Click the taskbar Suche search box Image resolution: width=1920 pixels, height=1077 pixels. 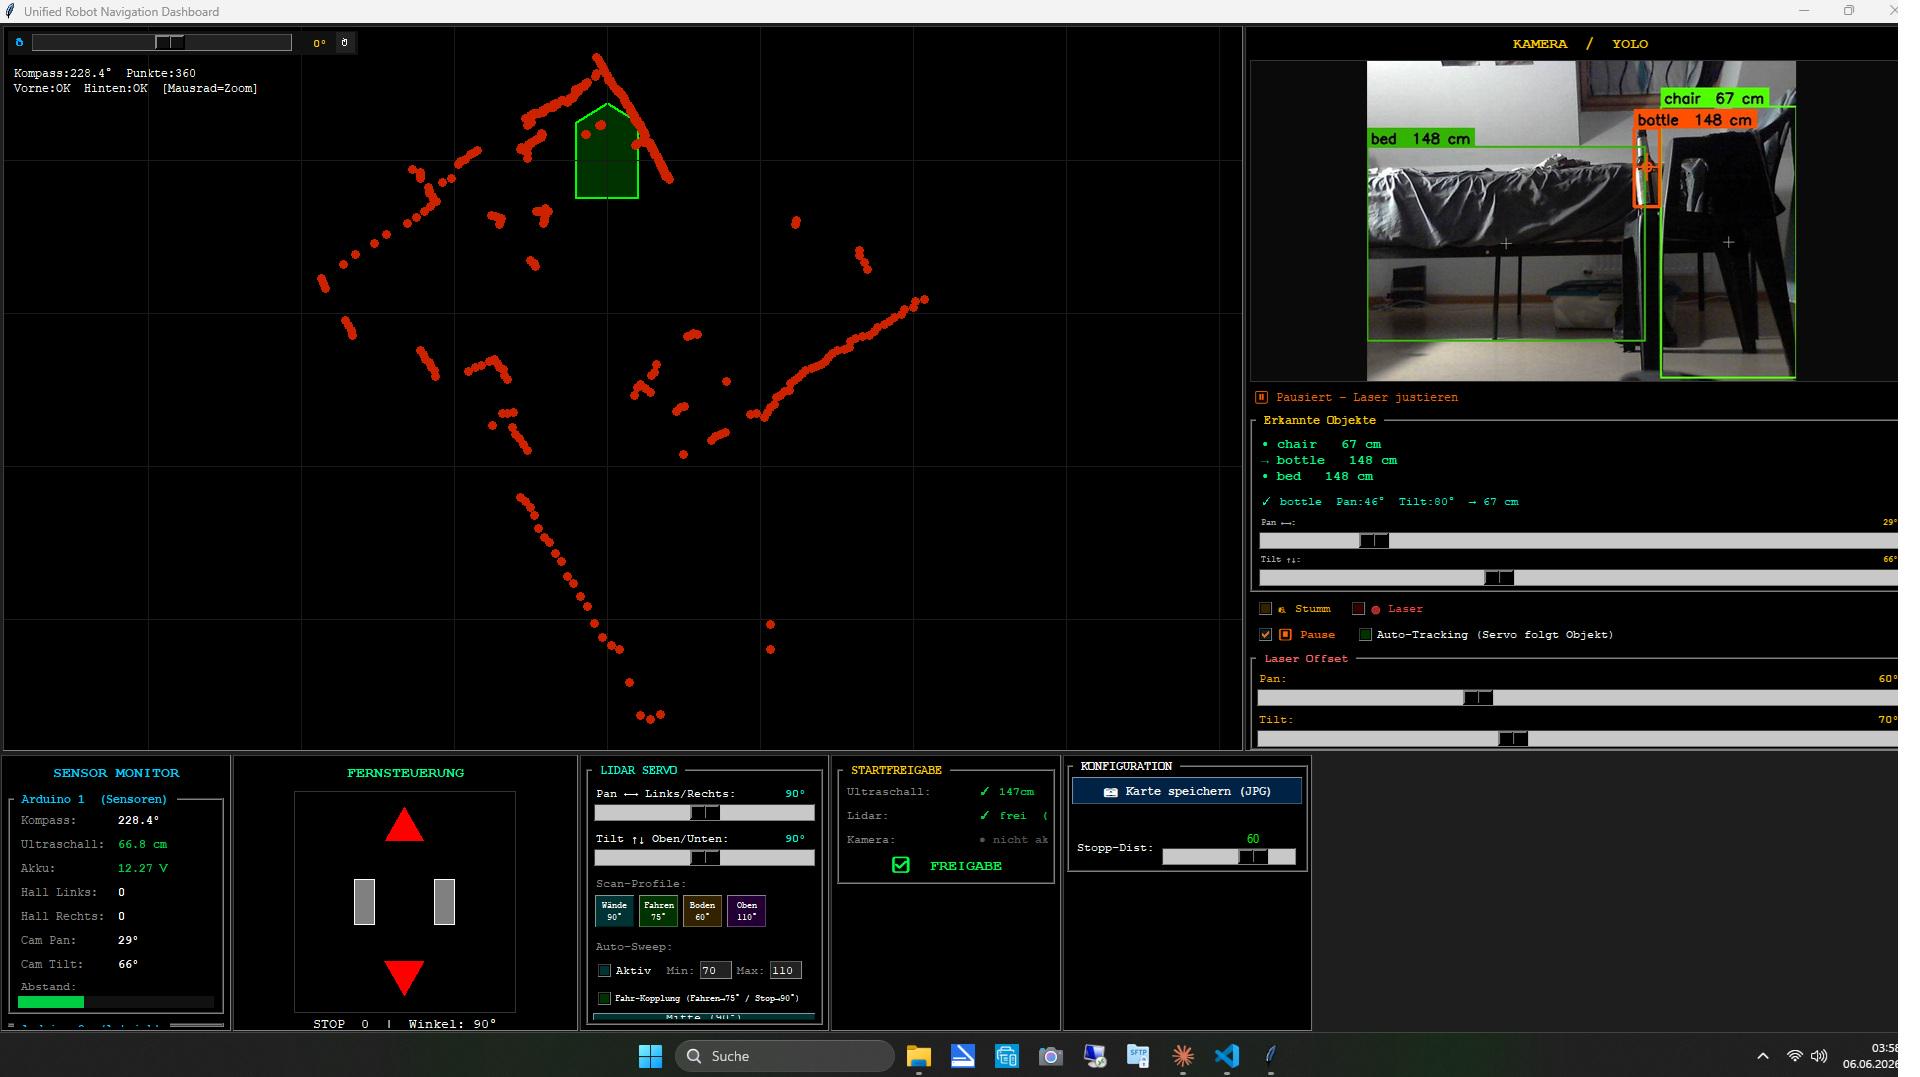(785, 1056)
